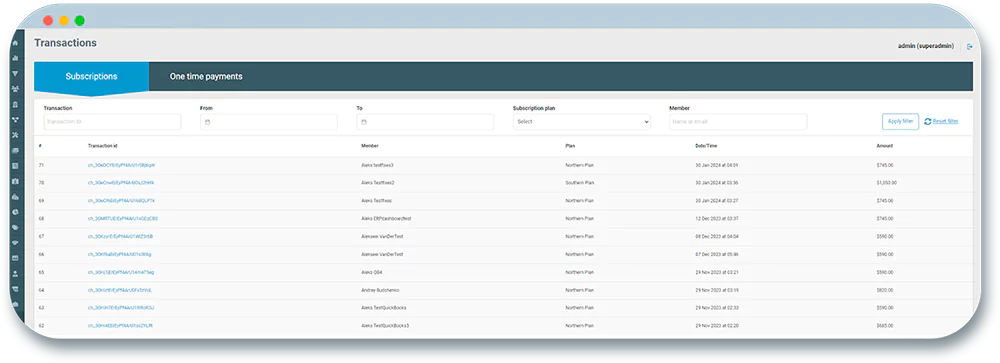1000x363 pixels.
Task: Click the calendar icon in To field
Action: point(364,122)
